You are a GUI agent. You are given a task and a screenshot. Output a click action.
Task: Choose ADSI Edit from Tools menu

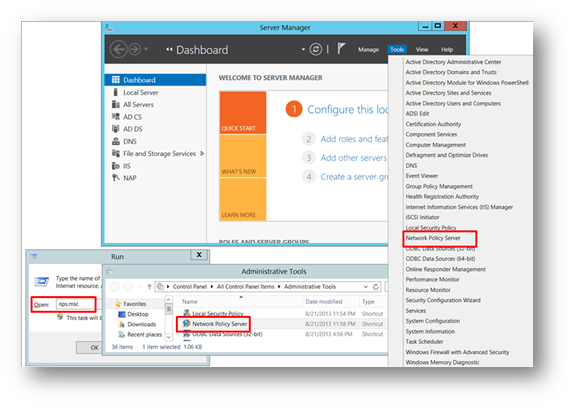click(x=417, y=114)
